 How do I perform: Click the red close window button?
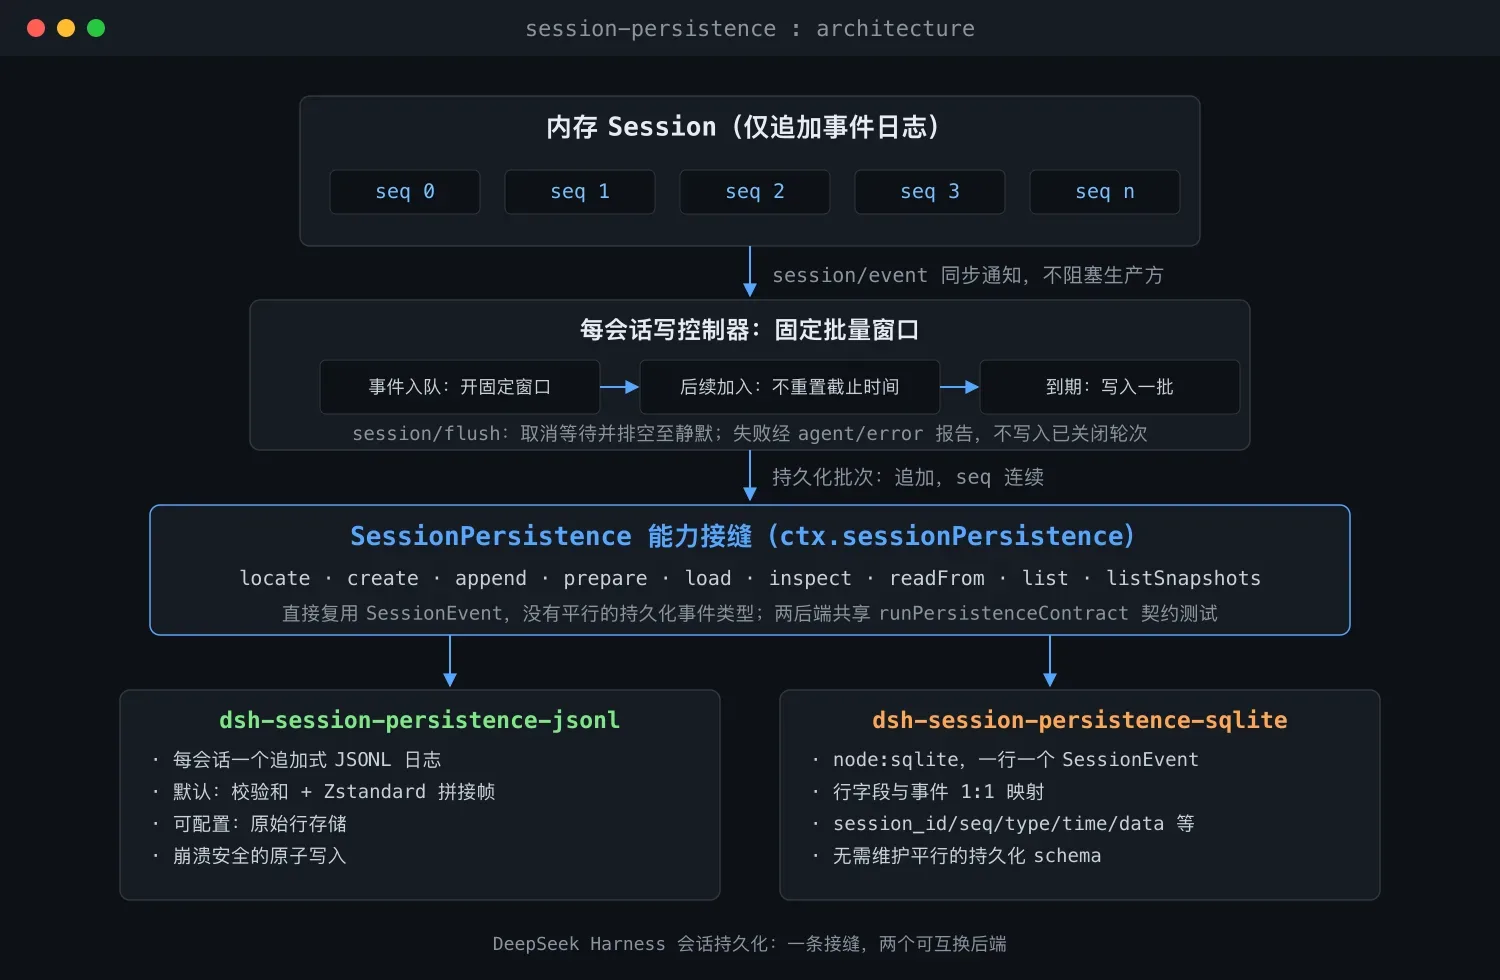[36, 28]
